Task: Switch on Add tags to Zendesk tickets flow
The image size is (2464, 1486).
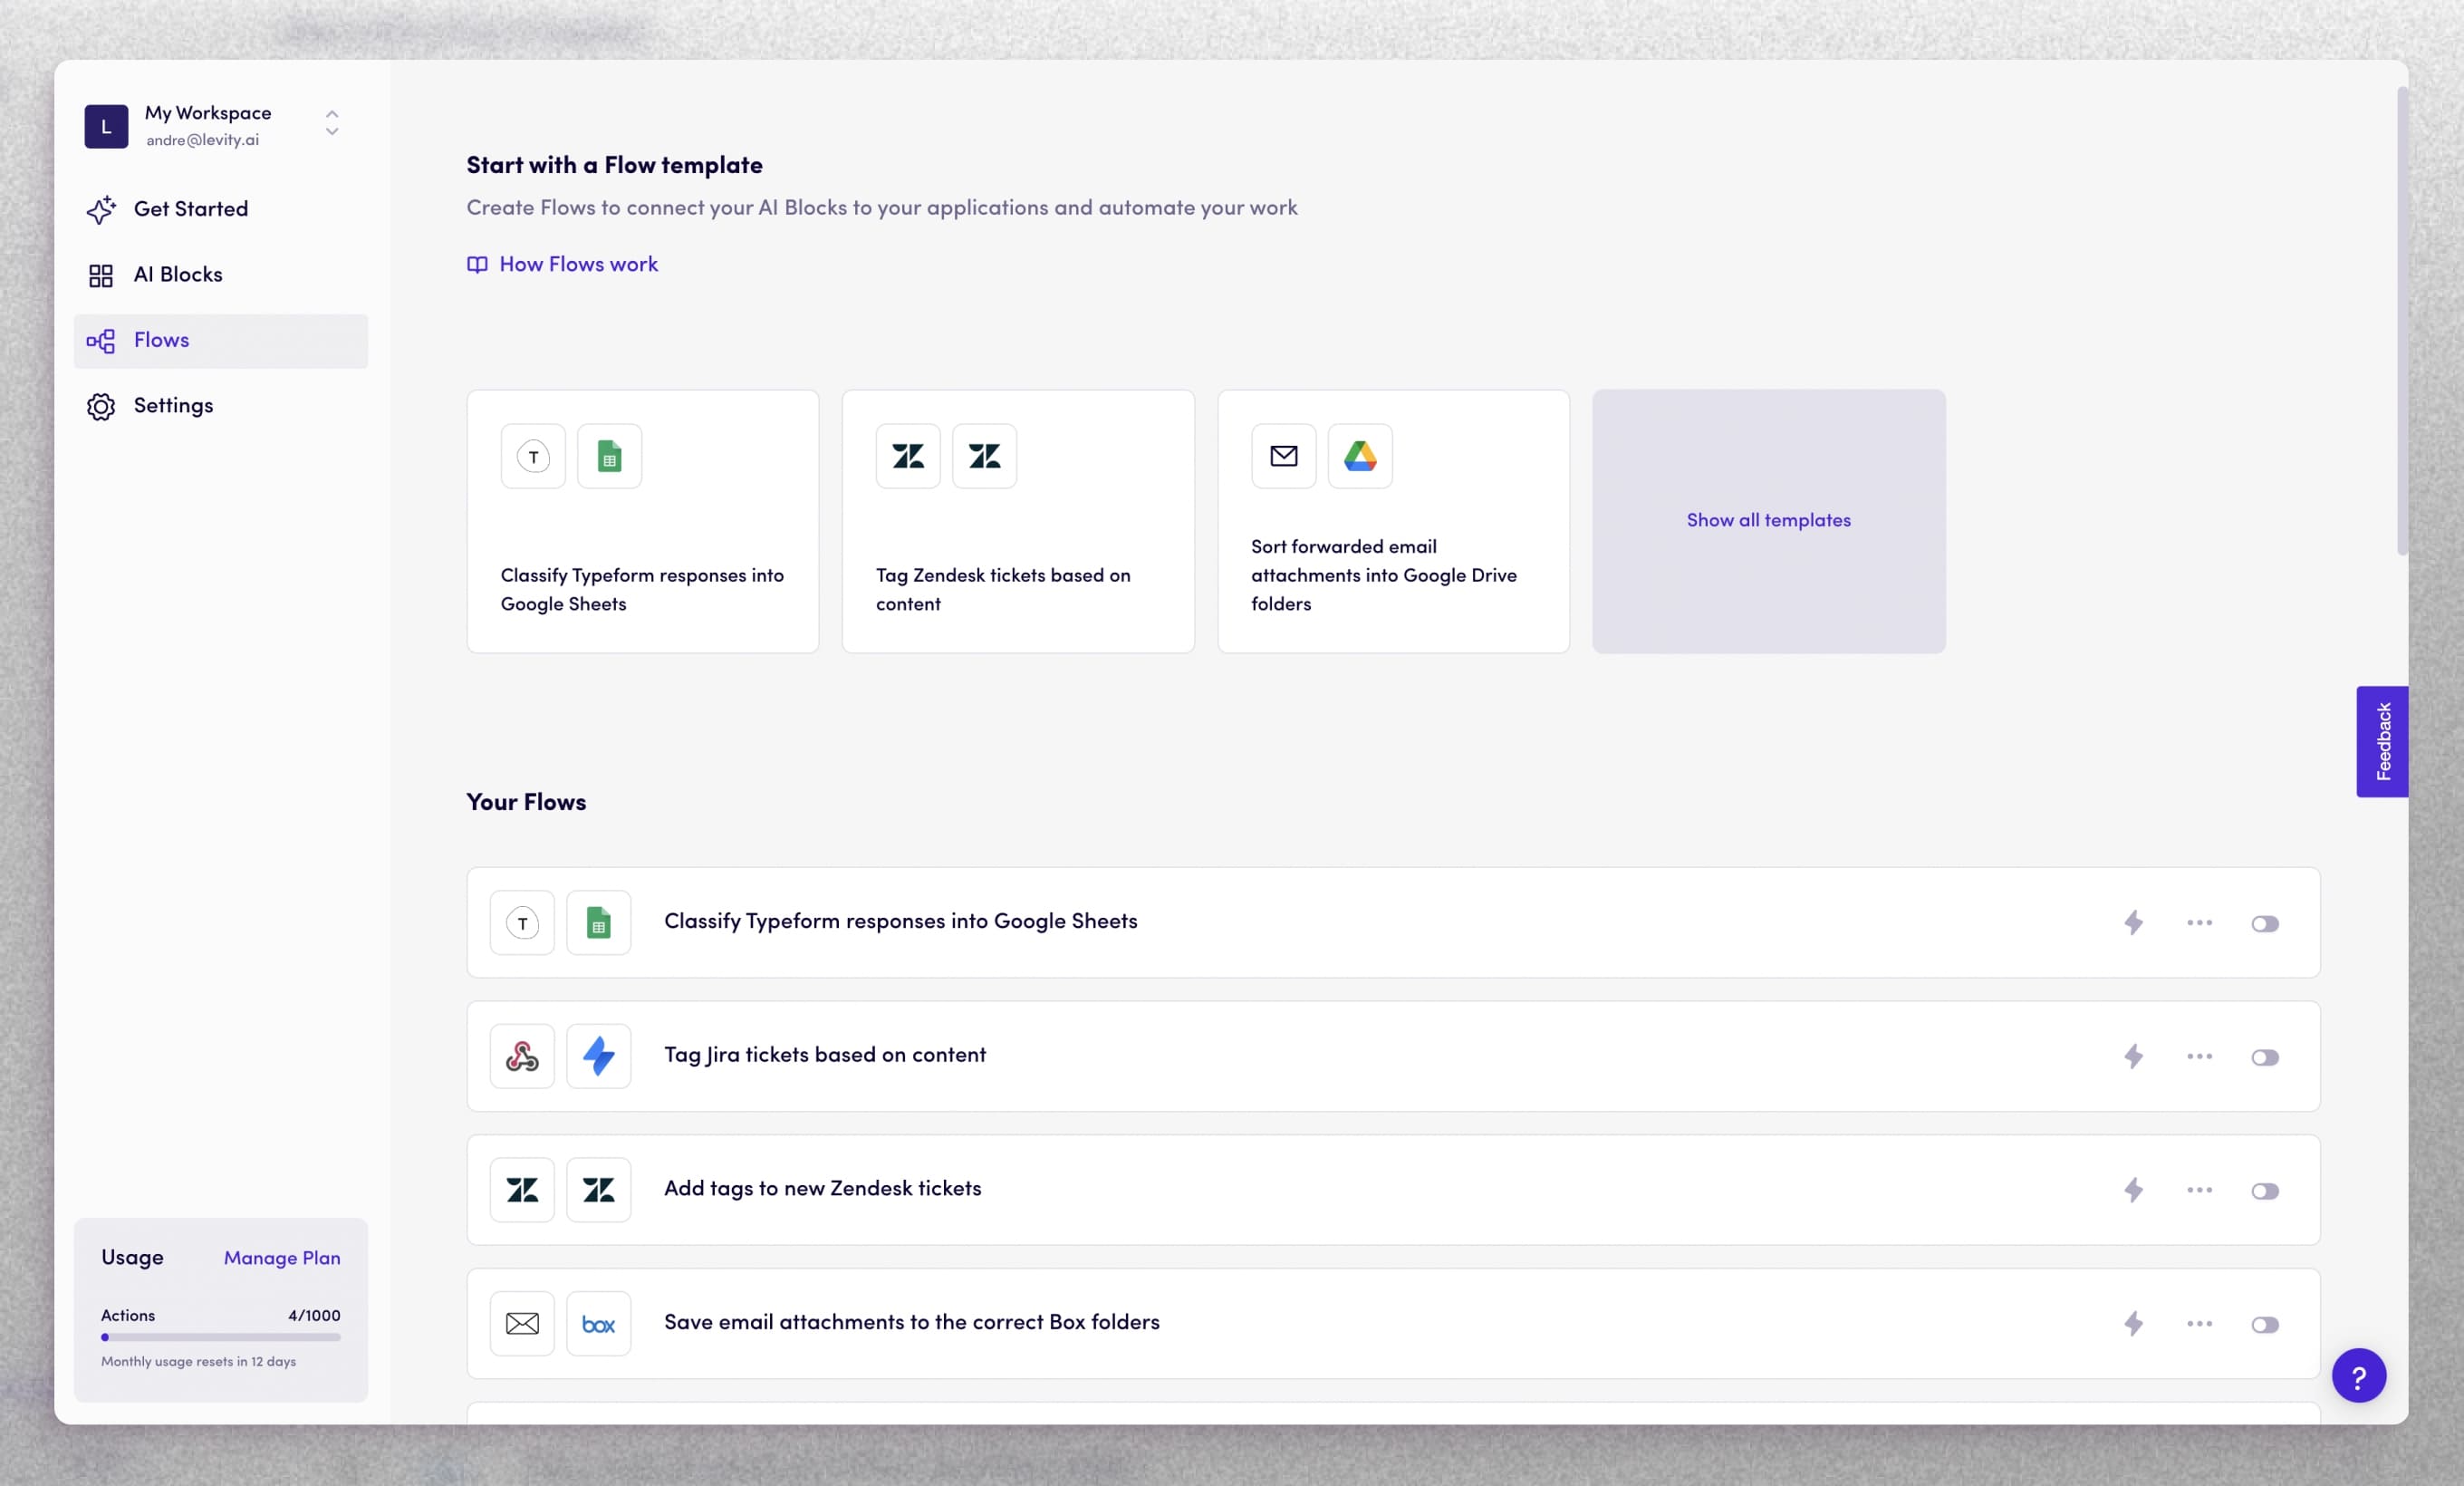Action: 2264,1191
